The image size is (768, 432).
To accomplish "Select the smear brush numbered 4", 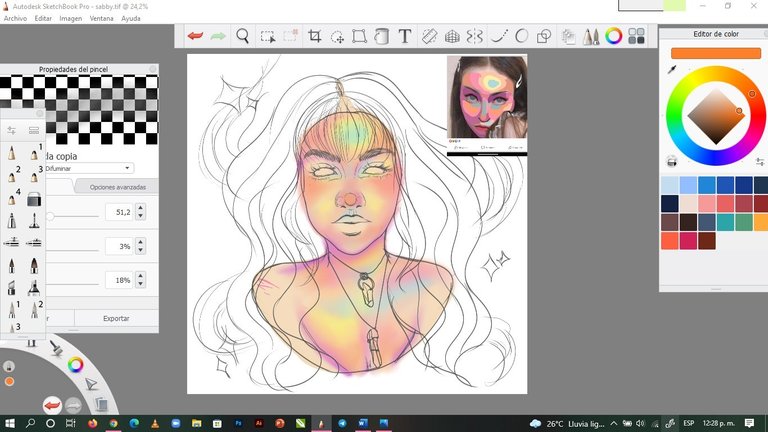I will [12, 197].
